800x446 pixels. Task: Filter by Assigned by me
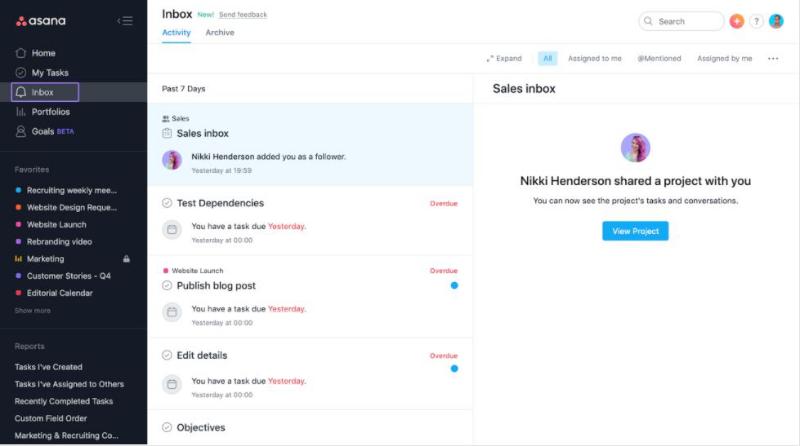tap(724, 58)
